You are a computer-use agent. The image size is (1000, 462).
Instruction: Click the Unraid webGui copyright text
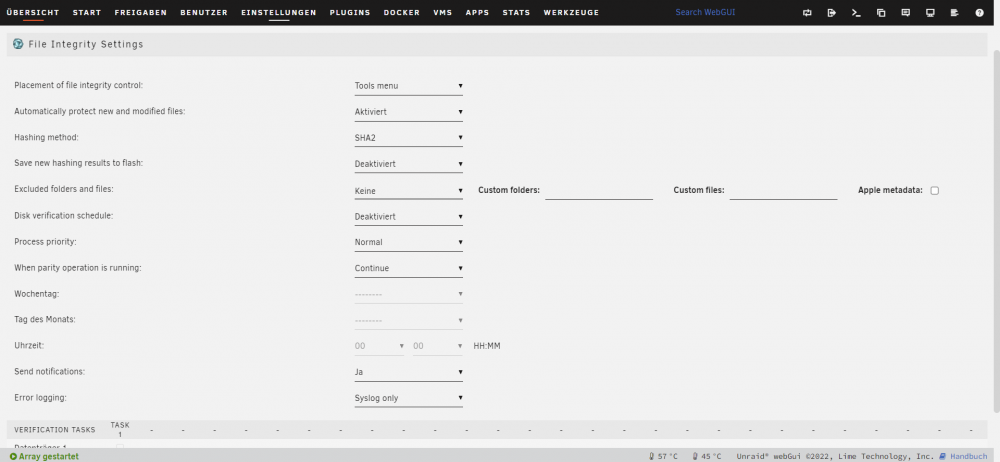click(835, 456)
